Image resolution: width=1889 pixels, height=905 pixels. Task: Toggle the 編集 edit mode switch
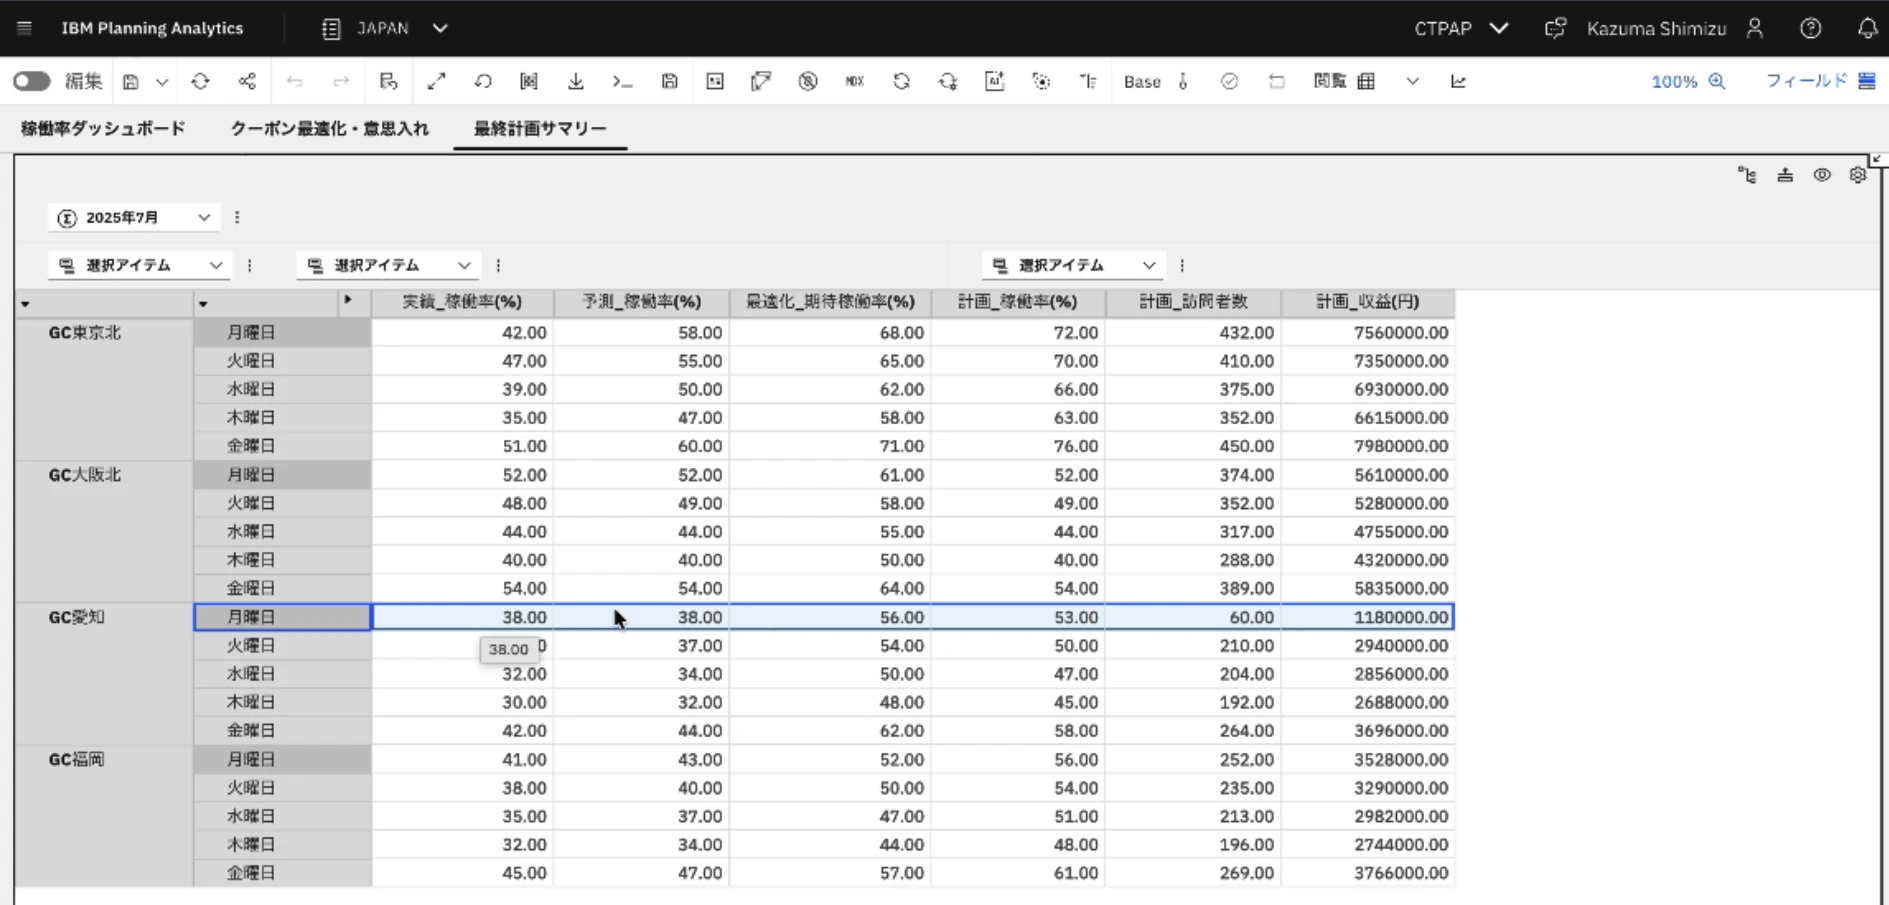click(x=32, y=81)
